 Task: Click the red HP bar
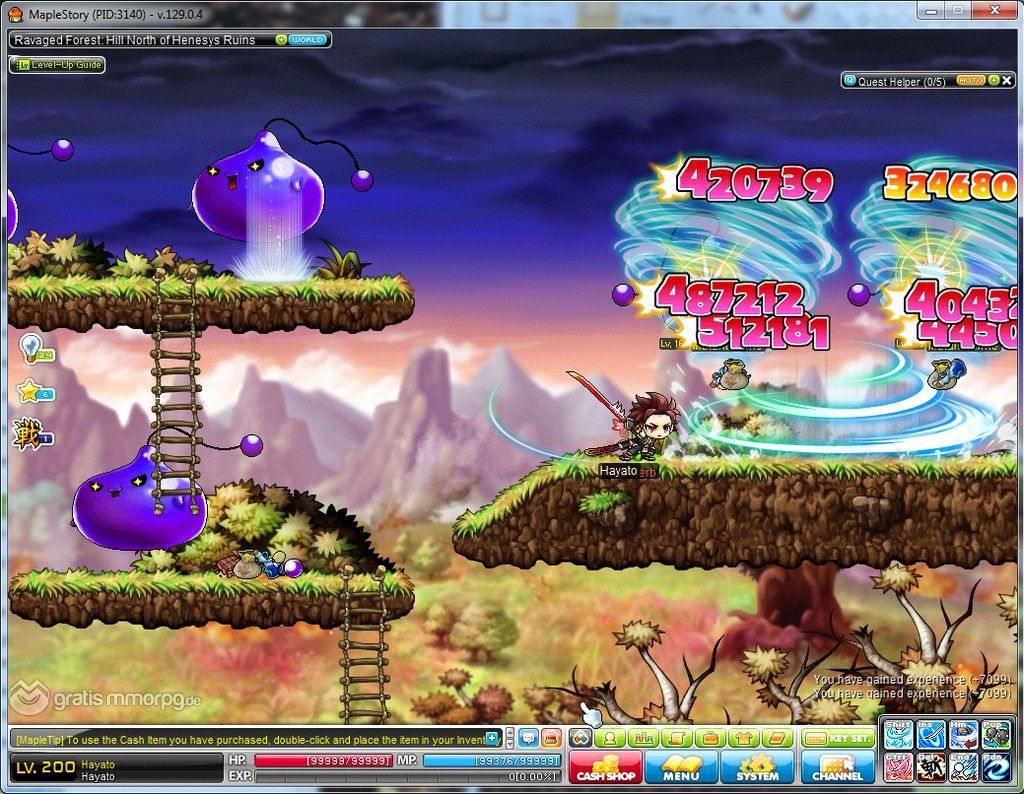pyautogui.click(x=323, y=760)
